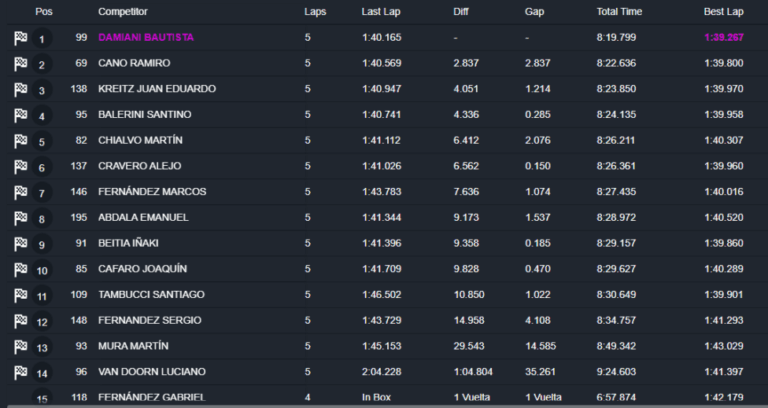
Task: Select the position 5 badge for Chialvo Martín
Action: (x=42, y=142)
